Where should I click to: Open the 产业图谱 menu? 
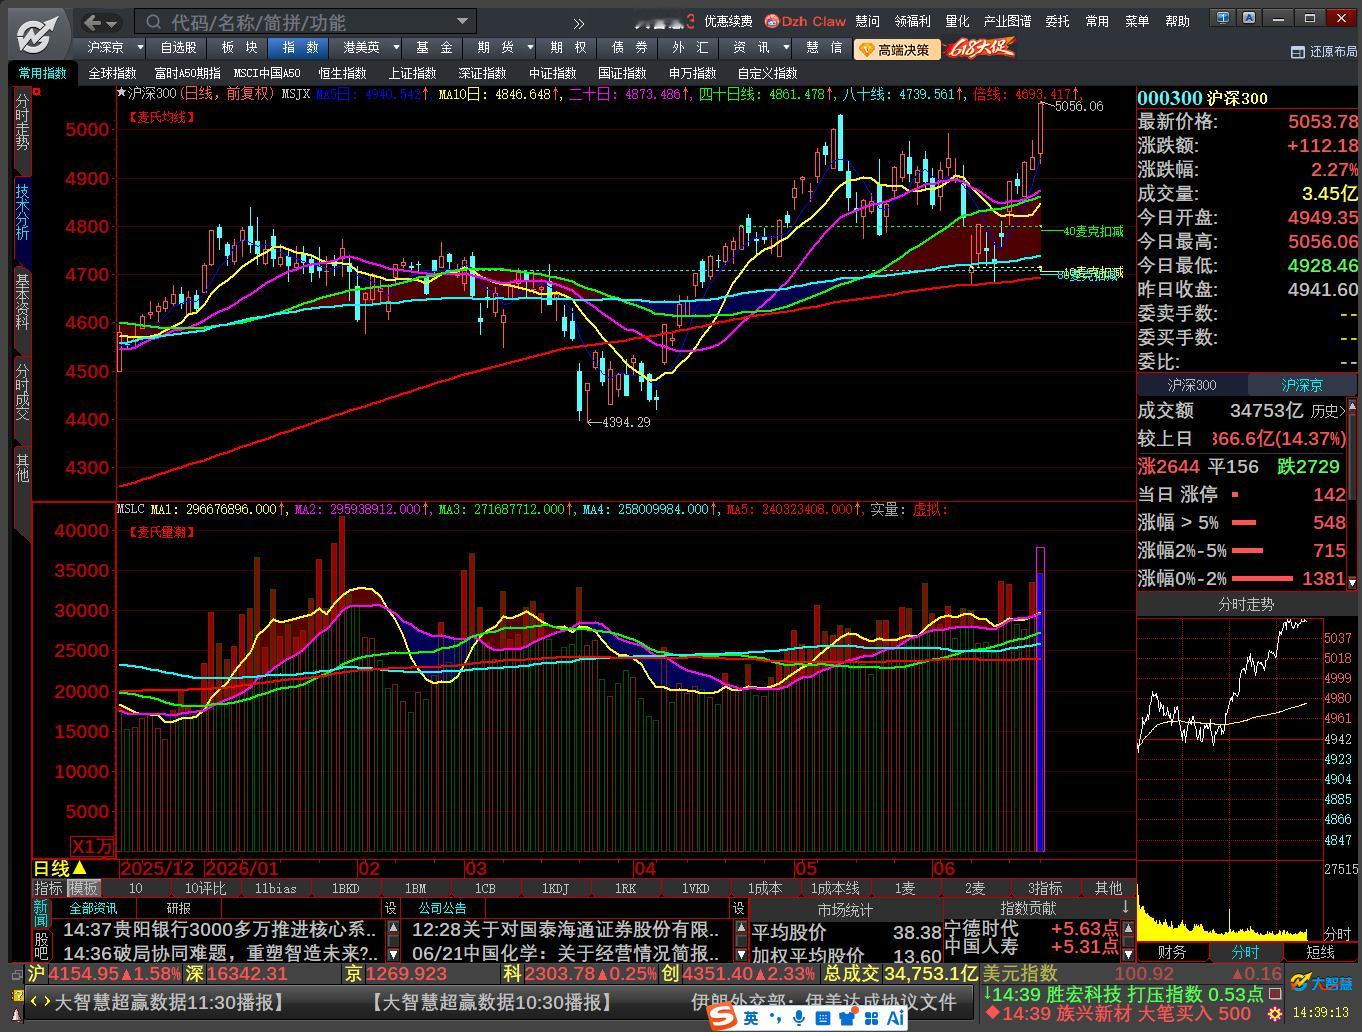[1007, 21]
